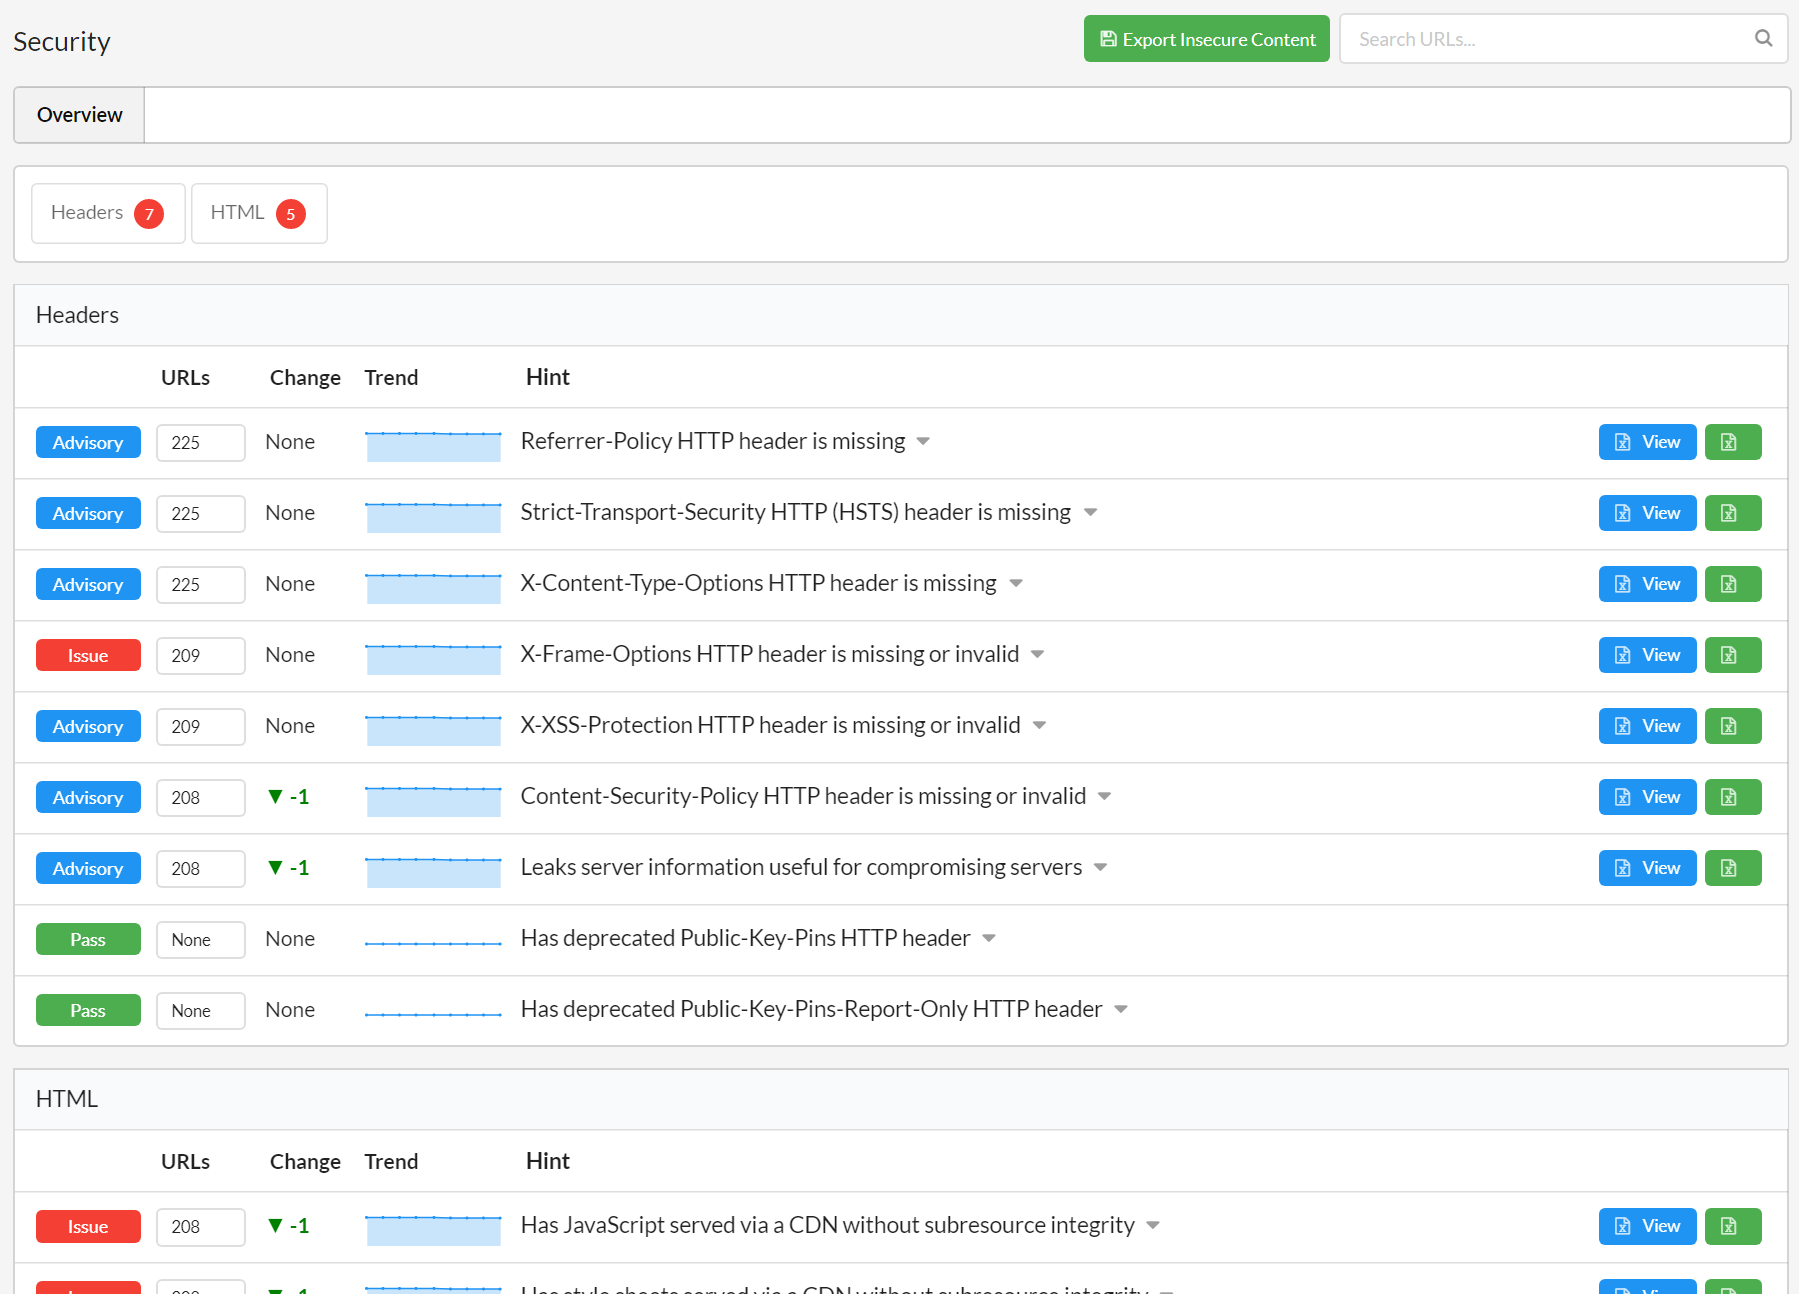Switch to the Overview tab
1799x1294 pixels.
click(80, 115)
